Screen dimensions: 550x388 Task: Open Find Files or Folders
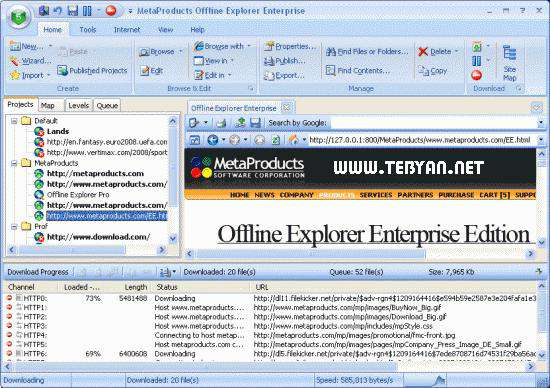[367, 52]
